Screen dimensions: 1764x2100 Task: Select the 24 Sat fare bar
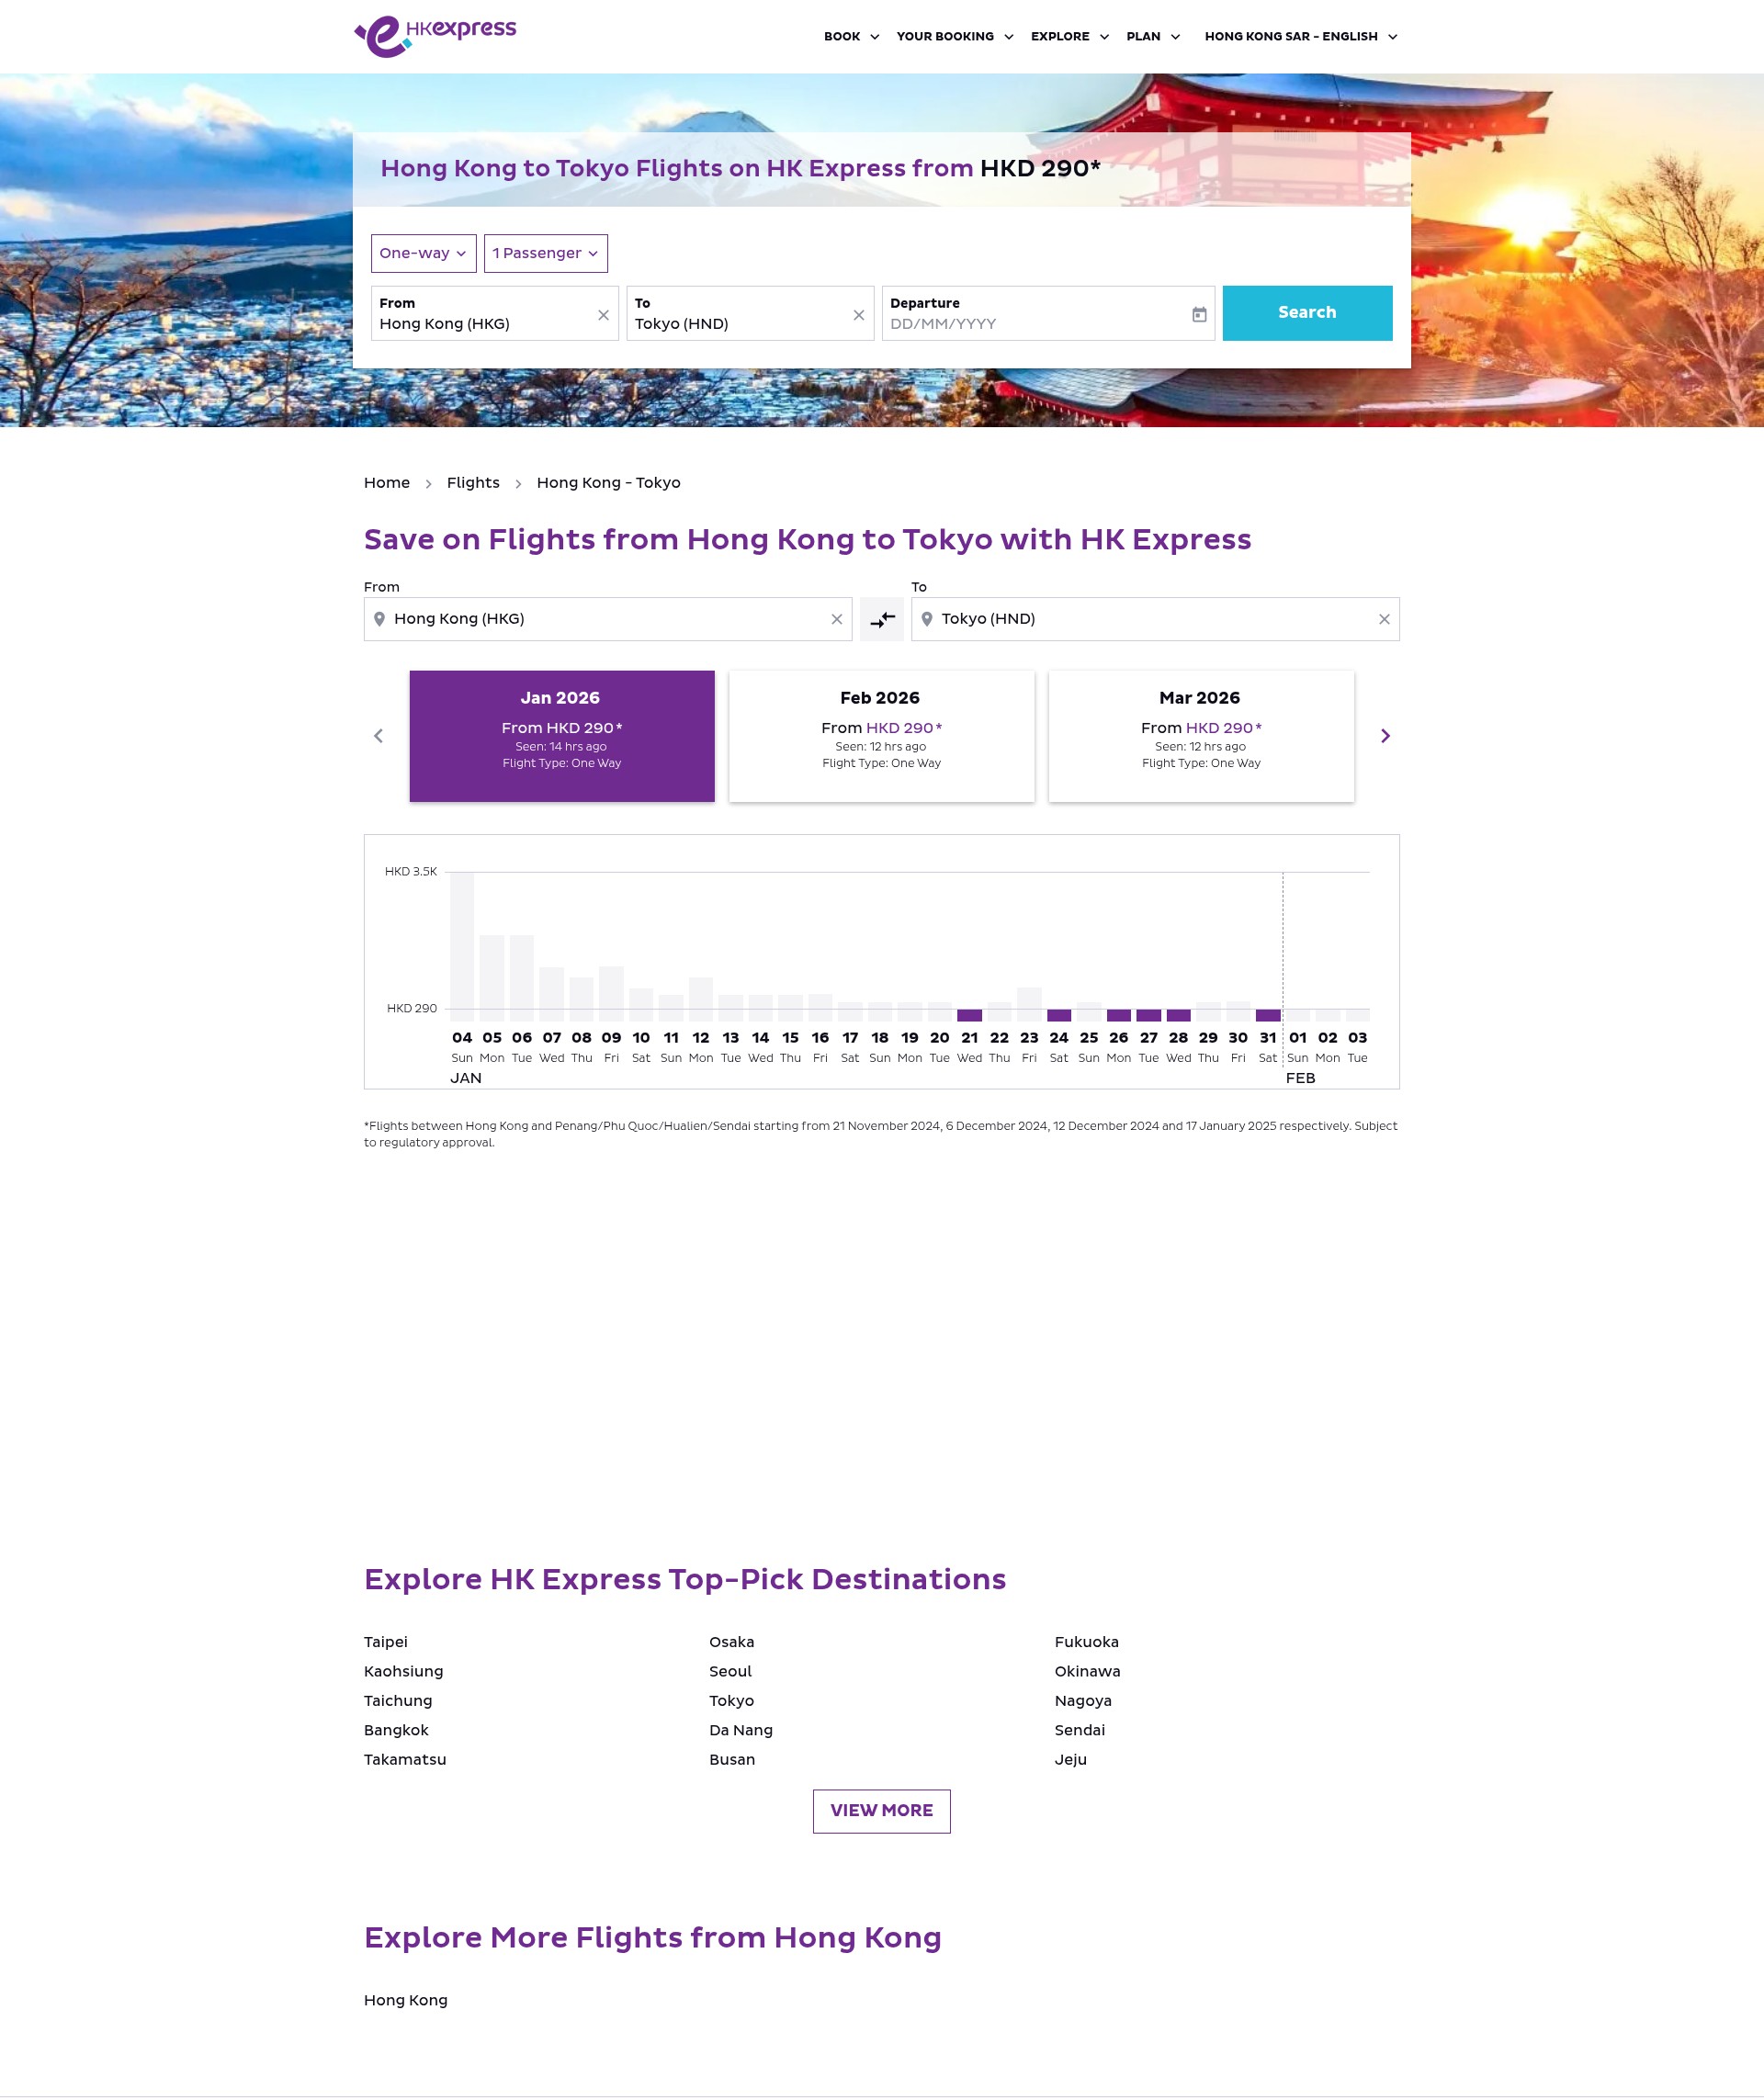[1059, 1015]
